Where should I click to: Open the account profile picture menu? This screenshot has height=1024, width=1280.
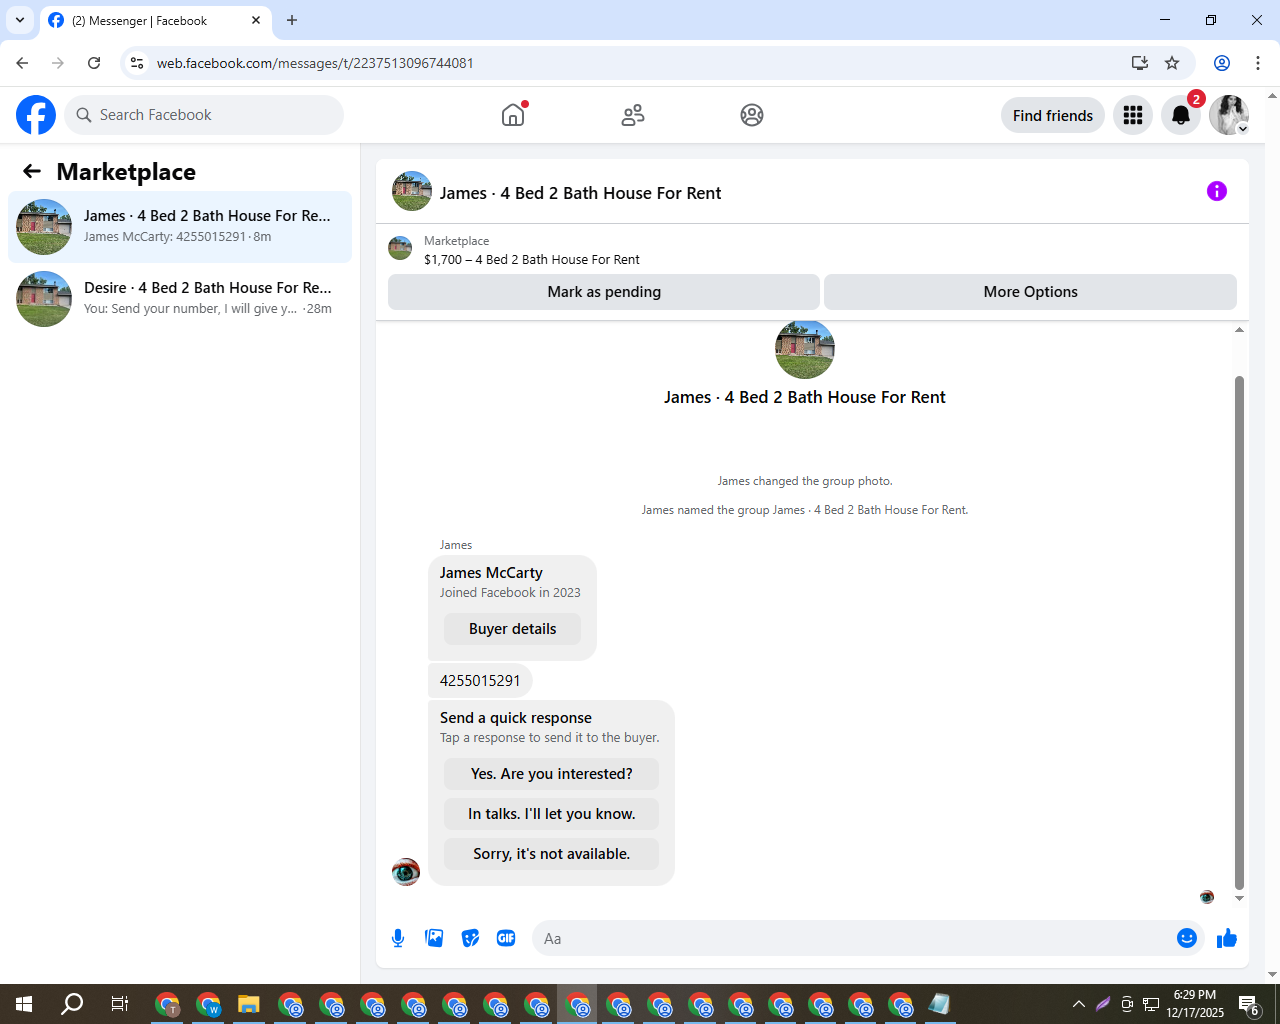tap(1229, 115)
